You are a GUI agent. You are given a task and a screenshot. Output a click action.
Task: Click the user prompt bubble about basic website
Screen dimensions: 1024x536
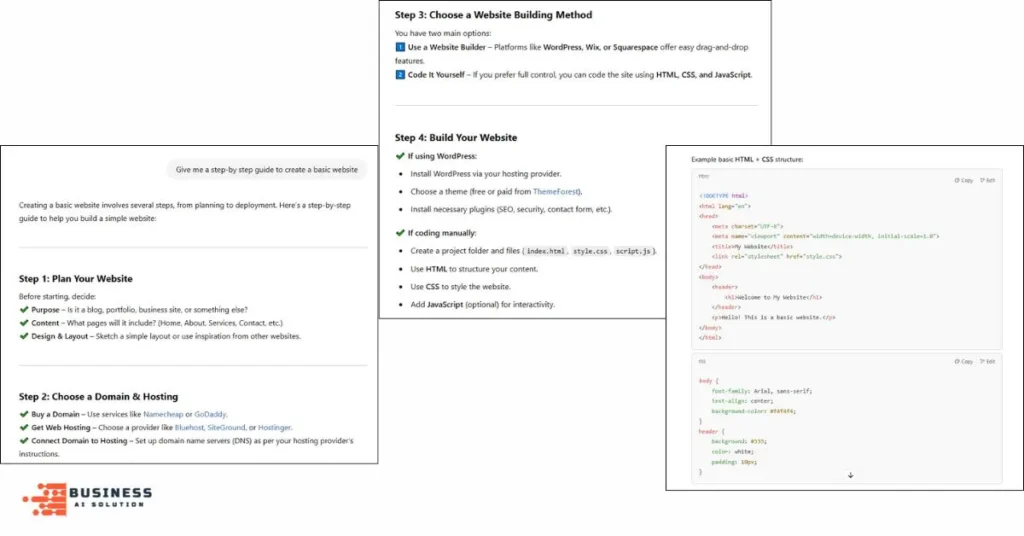266,170
